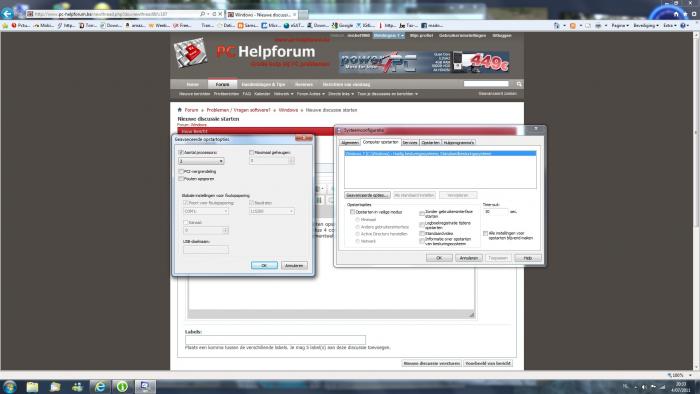Expand the Netwerk dropdown in forum navigation
700x394 pixels.
[283, 94]
